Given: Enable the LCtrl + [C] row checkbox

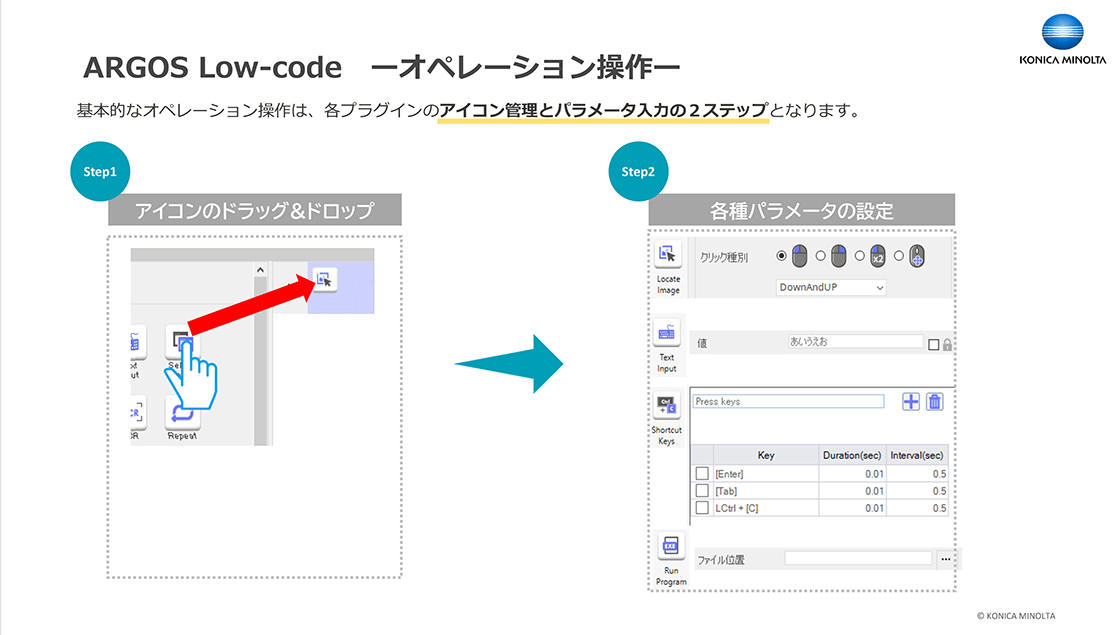Looking at the screenshot, I should [x=702, y=508].
